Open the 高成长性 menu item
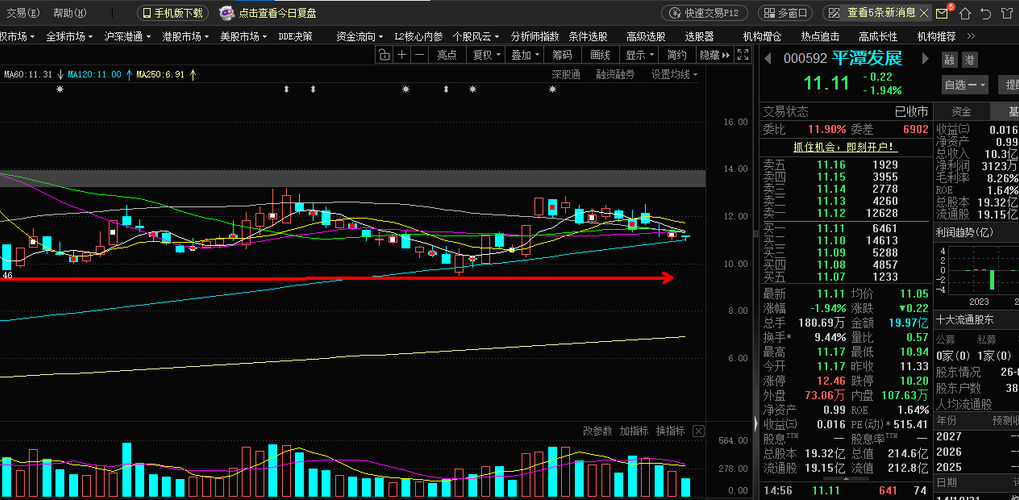This screenshot has width=1019, height=500. coord(878,36)
